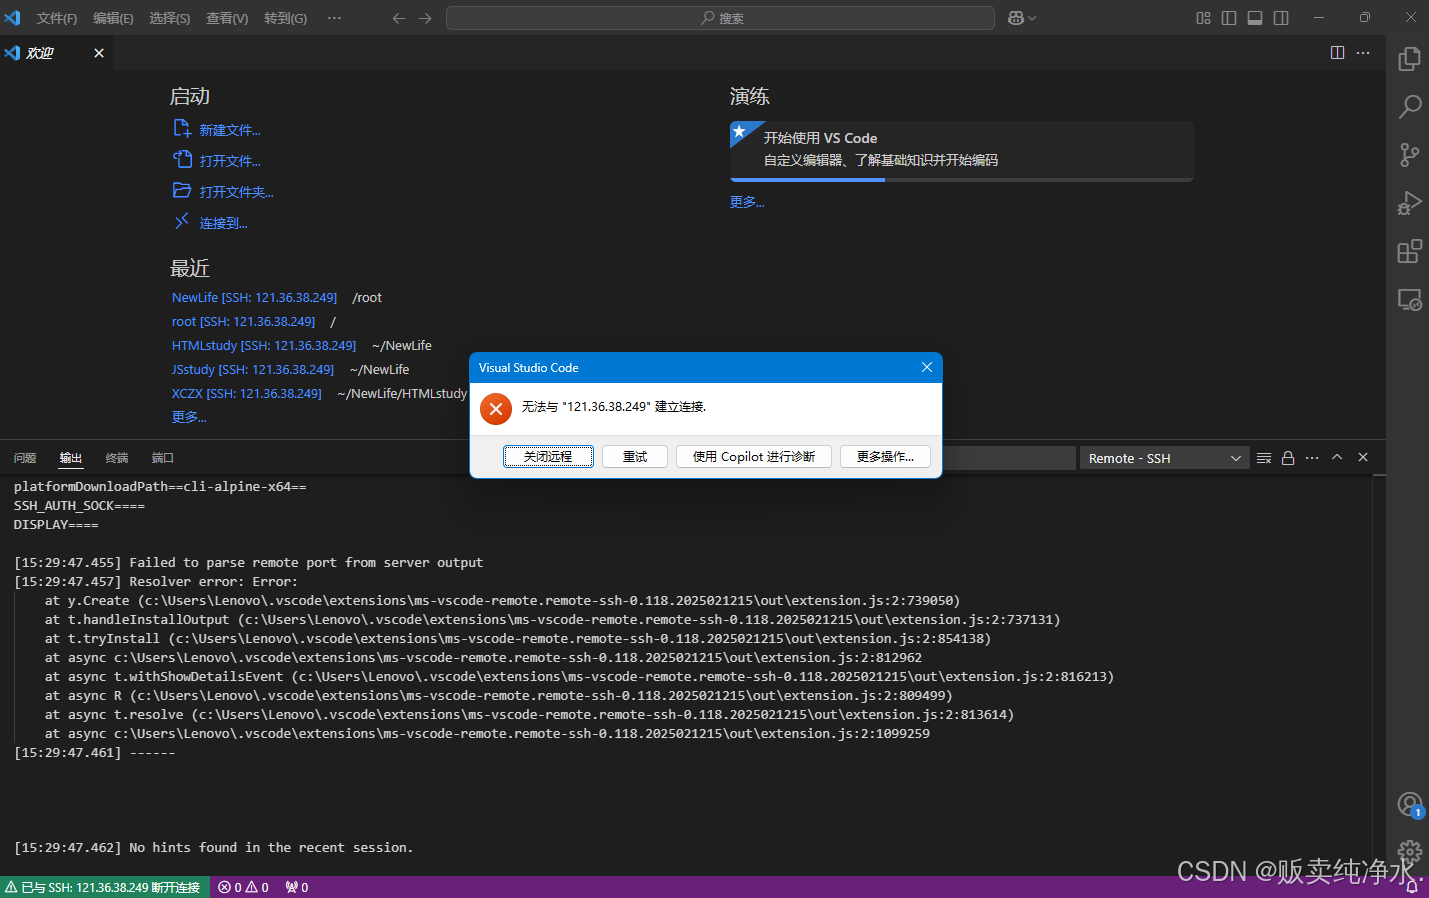The height and width of the screenshot is (898, 1429).
Task: Click the 新建文件... link
Action: coord(229,130)
